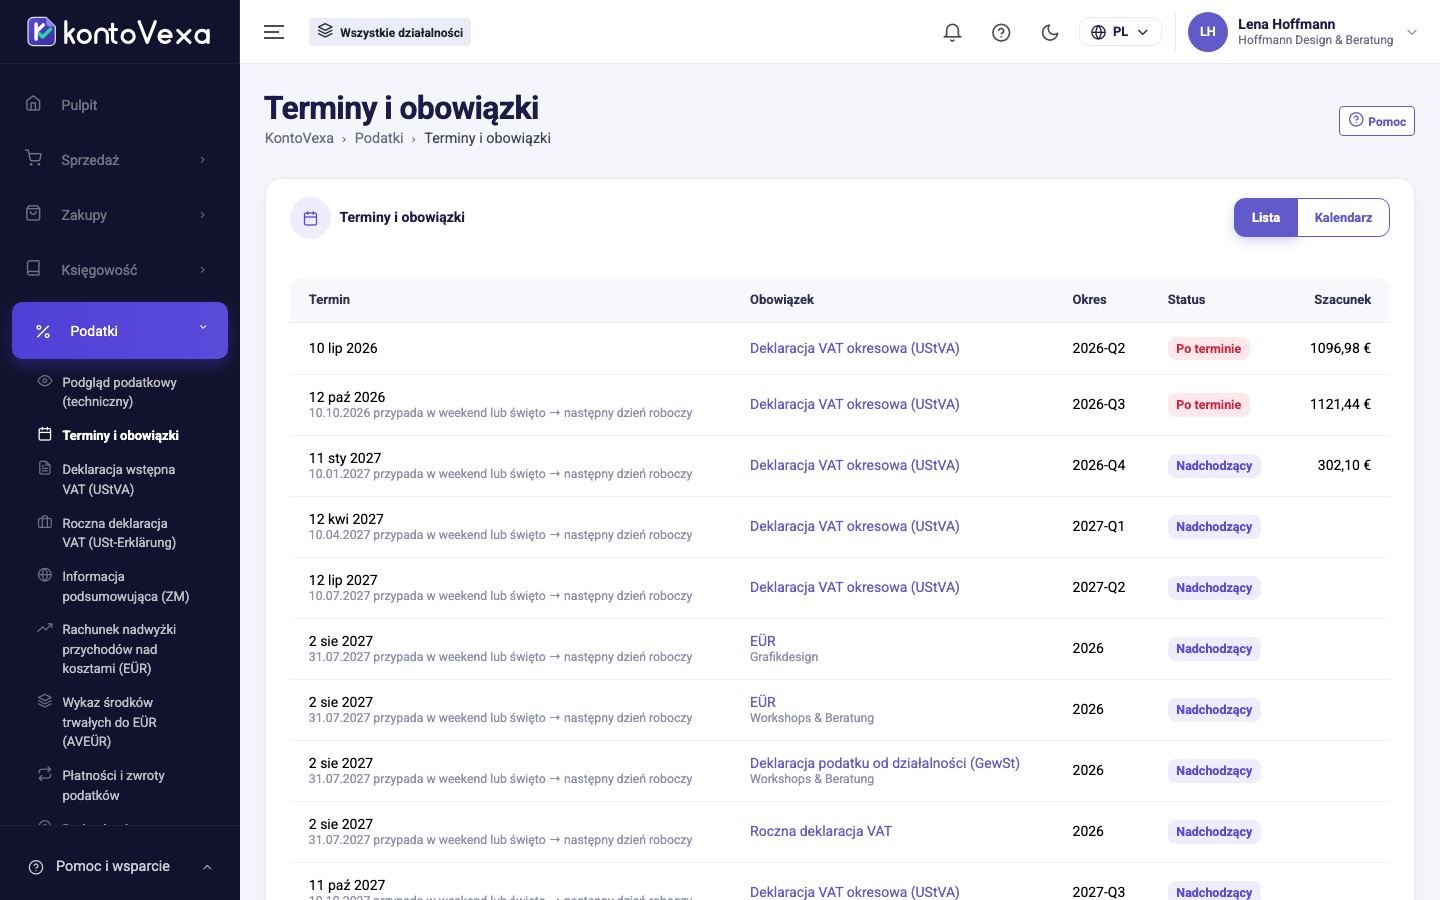The width and height of the screenshot is (1440, 900).
Task: Open Deklaracja VAT okresowa for 2026-Q2
Action: point(855,348)
